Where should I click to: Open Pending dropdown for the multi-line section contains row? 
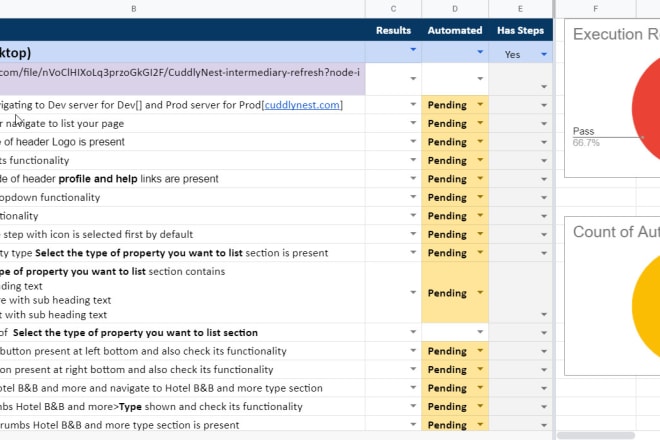point(481,293)
